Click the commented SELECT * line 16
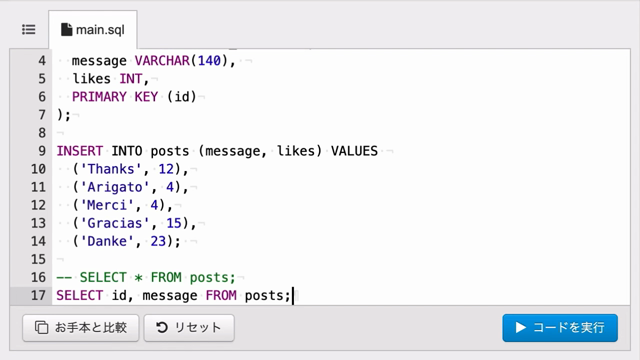Screen dimensions: 640x360 click(146, 277)
